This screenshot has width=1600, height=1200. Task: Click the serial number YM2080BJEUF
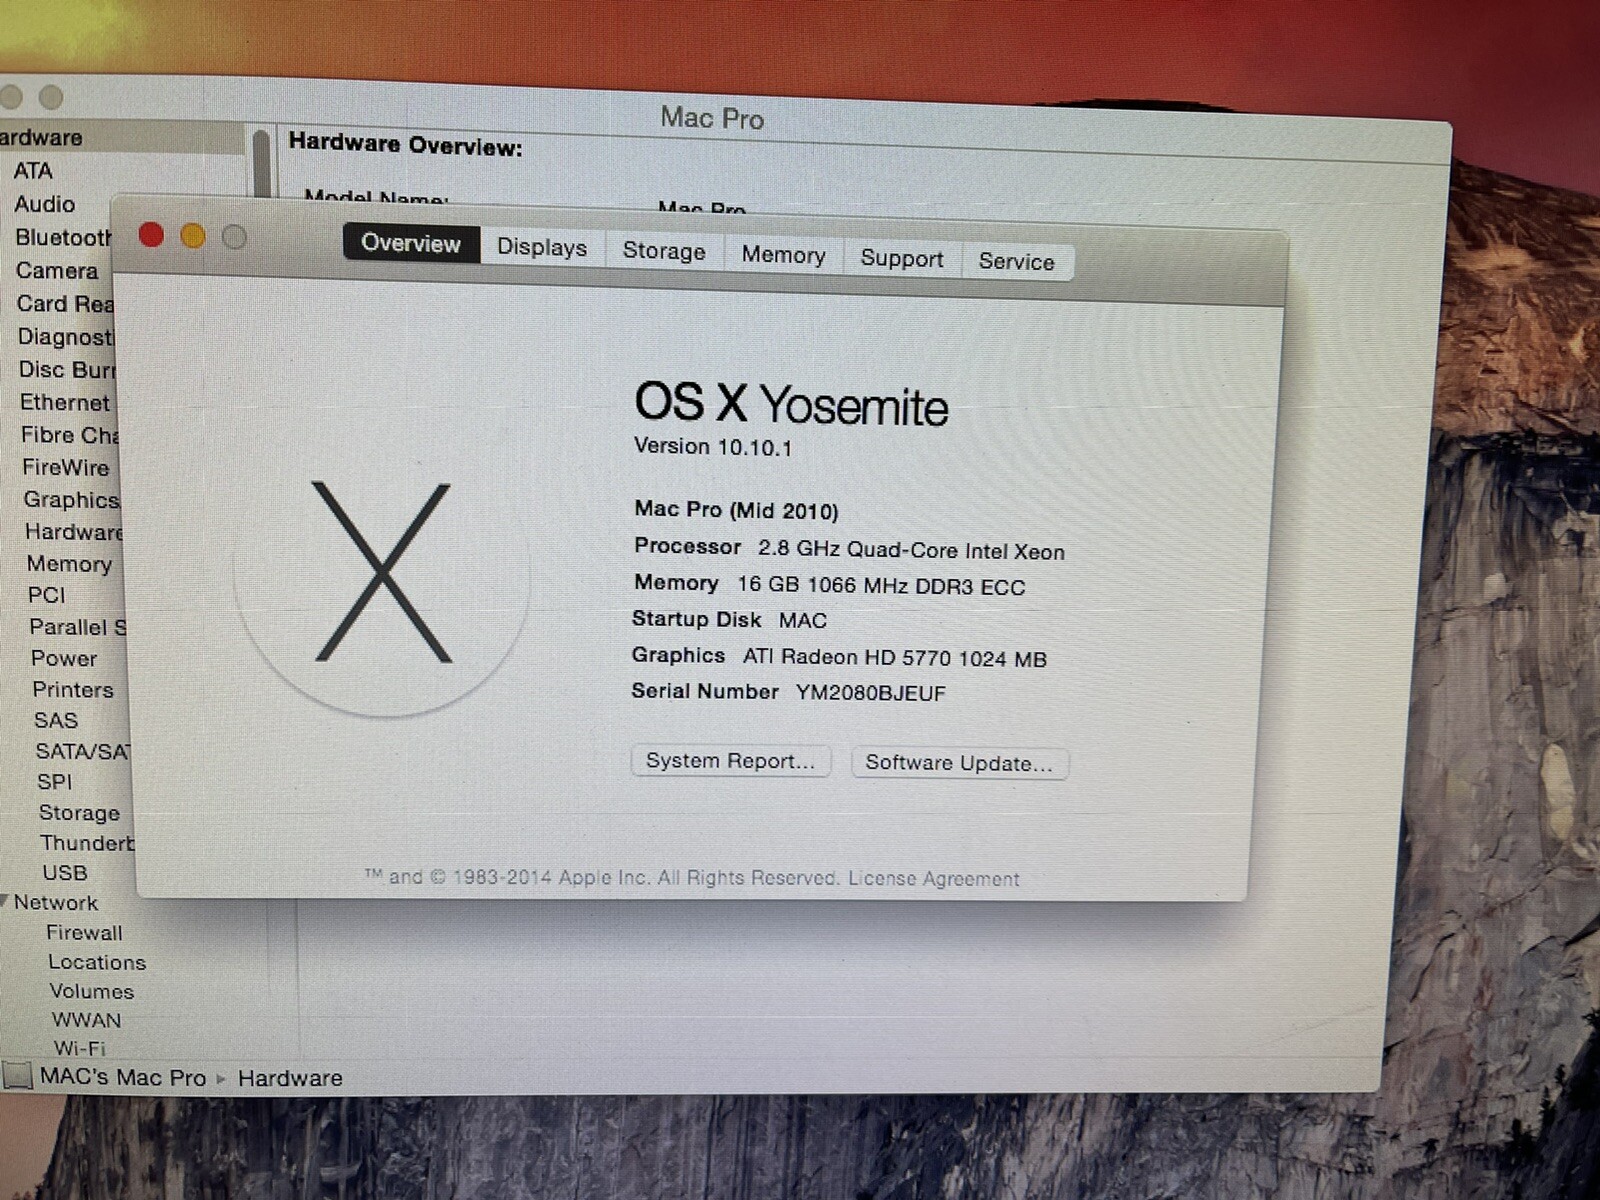pyautogui.click(x=871, y=693)
